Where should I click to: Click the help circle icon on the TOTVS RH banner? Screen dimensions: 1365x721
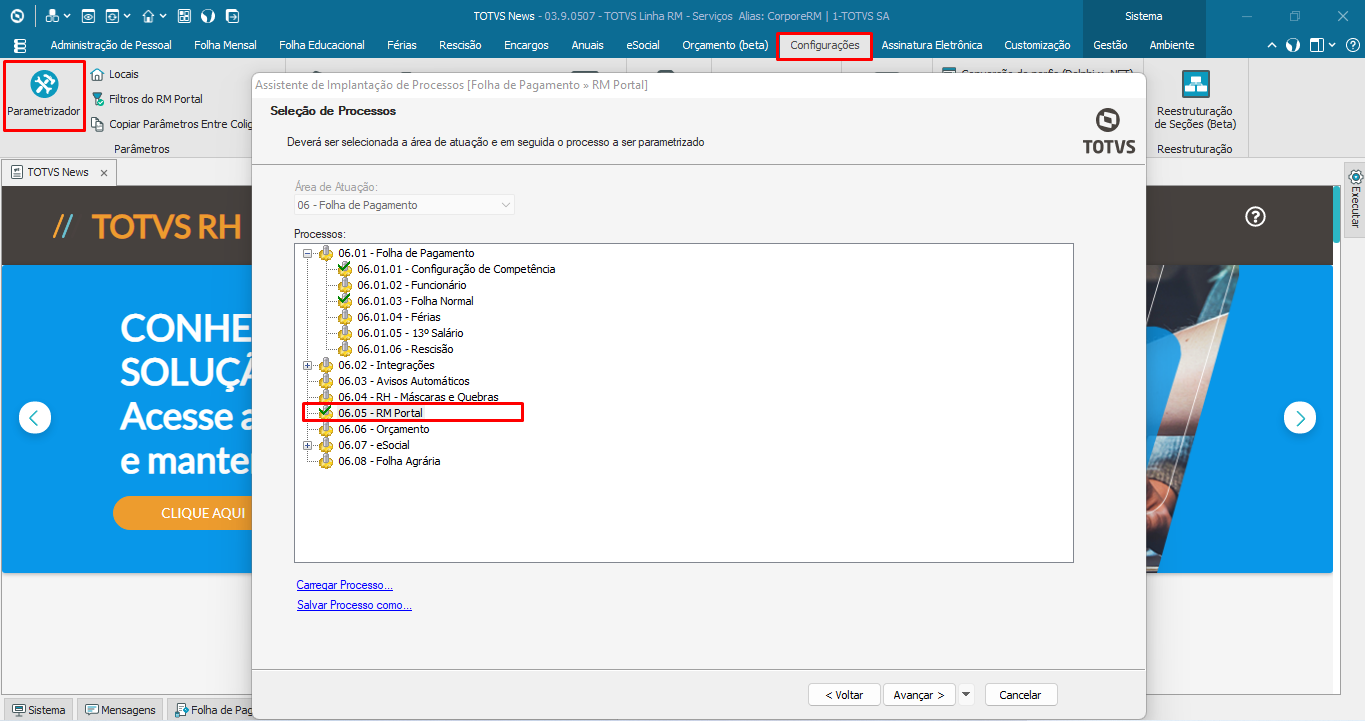(1256, 216)
